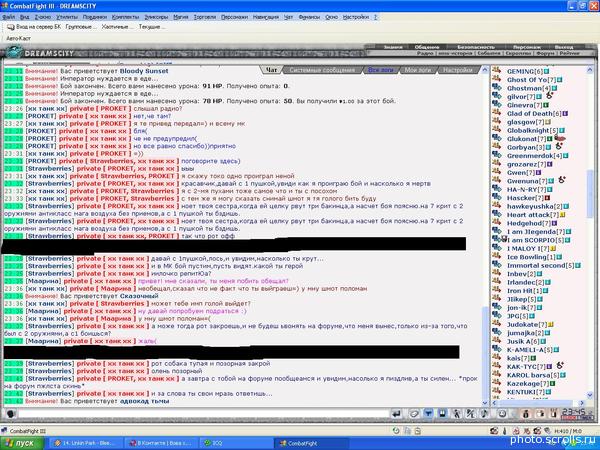Viewport: 600px width, 450px height.
Task: Open the Магия menu
Action: 181,17
